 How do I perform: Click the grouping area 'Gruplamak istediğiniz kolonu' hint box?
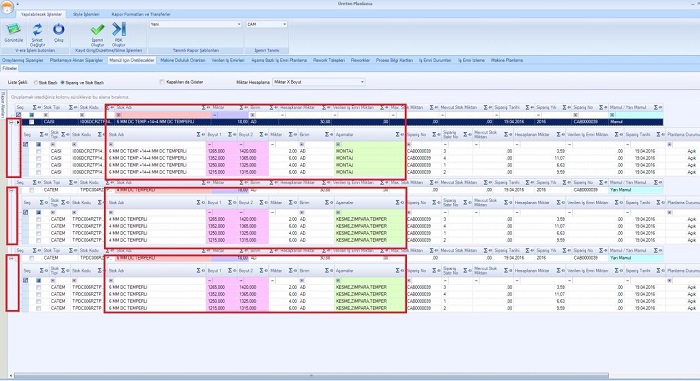71,97
